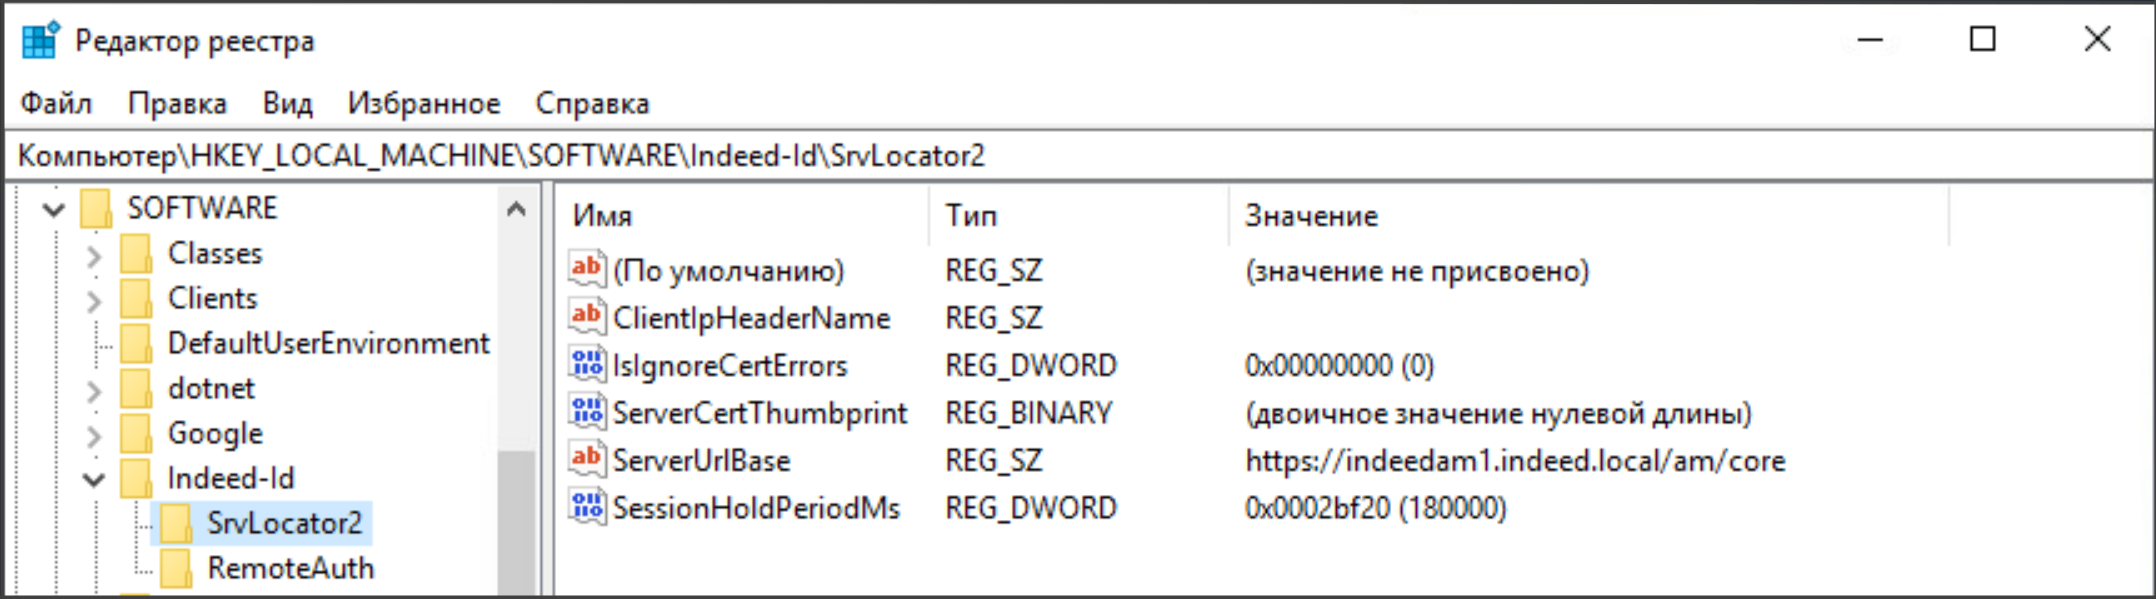The height and width of the screenshot is (599, 2156).
Task: Expand the Classes key
Action: tap(94, 255)
